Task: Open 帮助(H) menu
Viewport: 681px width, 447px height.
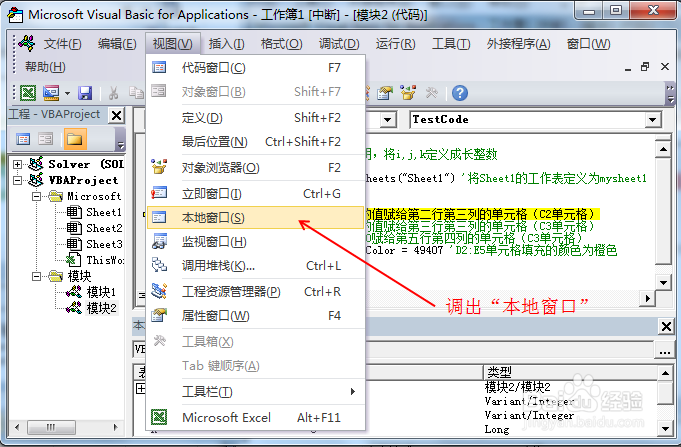Action: click(x=45, y=67)
